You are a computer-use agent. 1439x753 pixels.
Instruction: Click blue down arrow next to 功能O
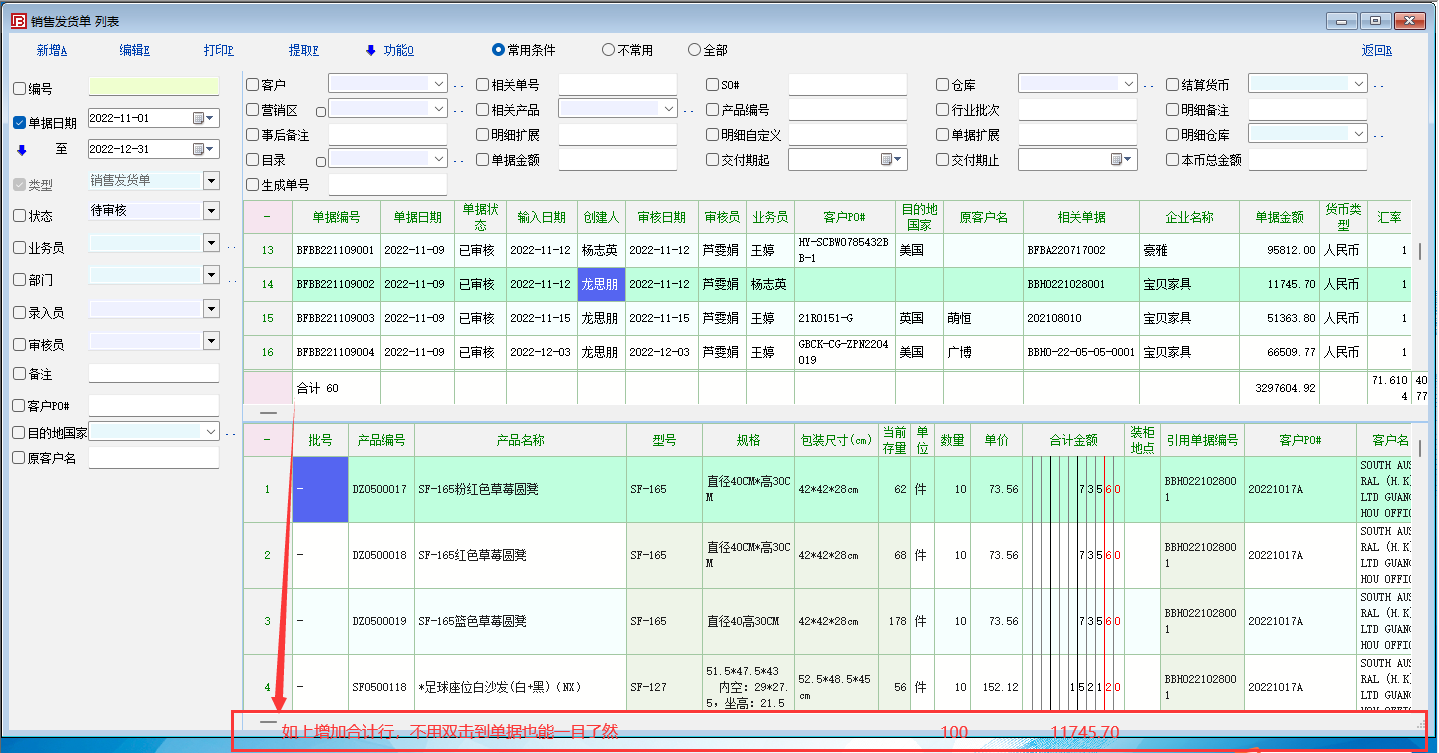[371, 50]
